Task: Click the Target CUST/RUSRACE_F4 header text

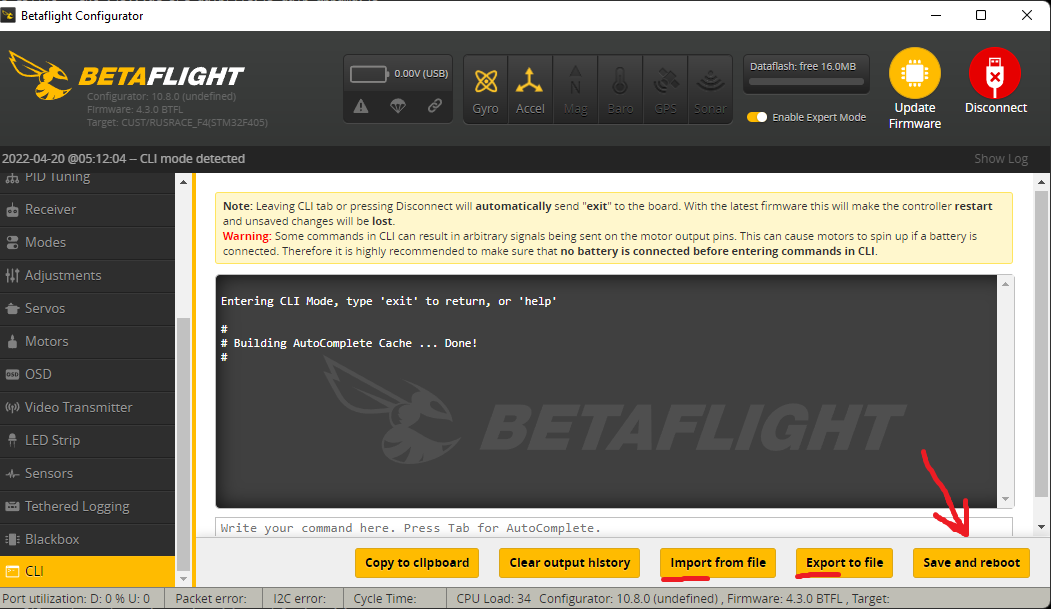Action: [177, 123]
